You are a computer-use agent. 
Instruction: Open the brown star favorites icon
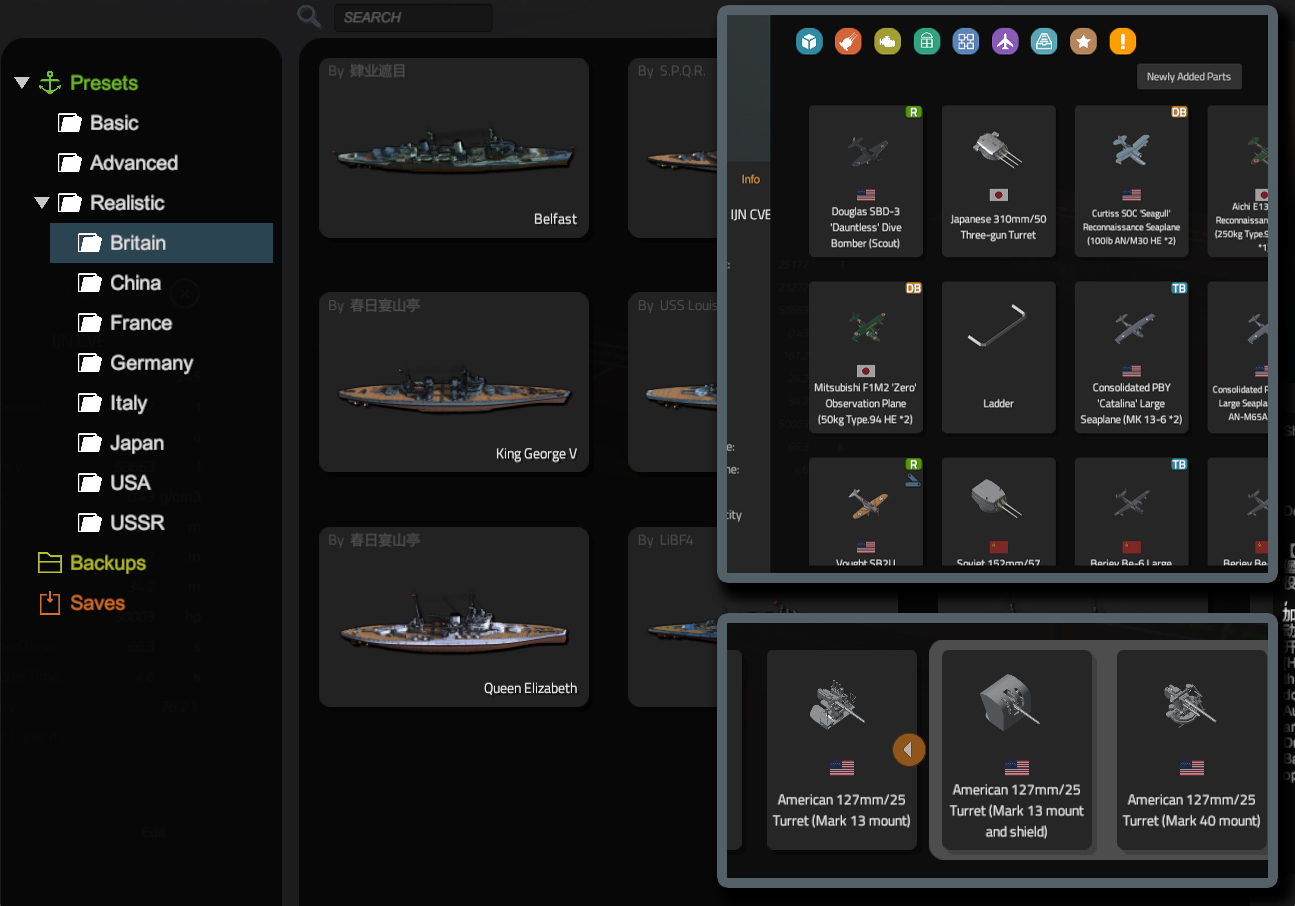pos(1084,41)
